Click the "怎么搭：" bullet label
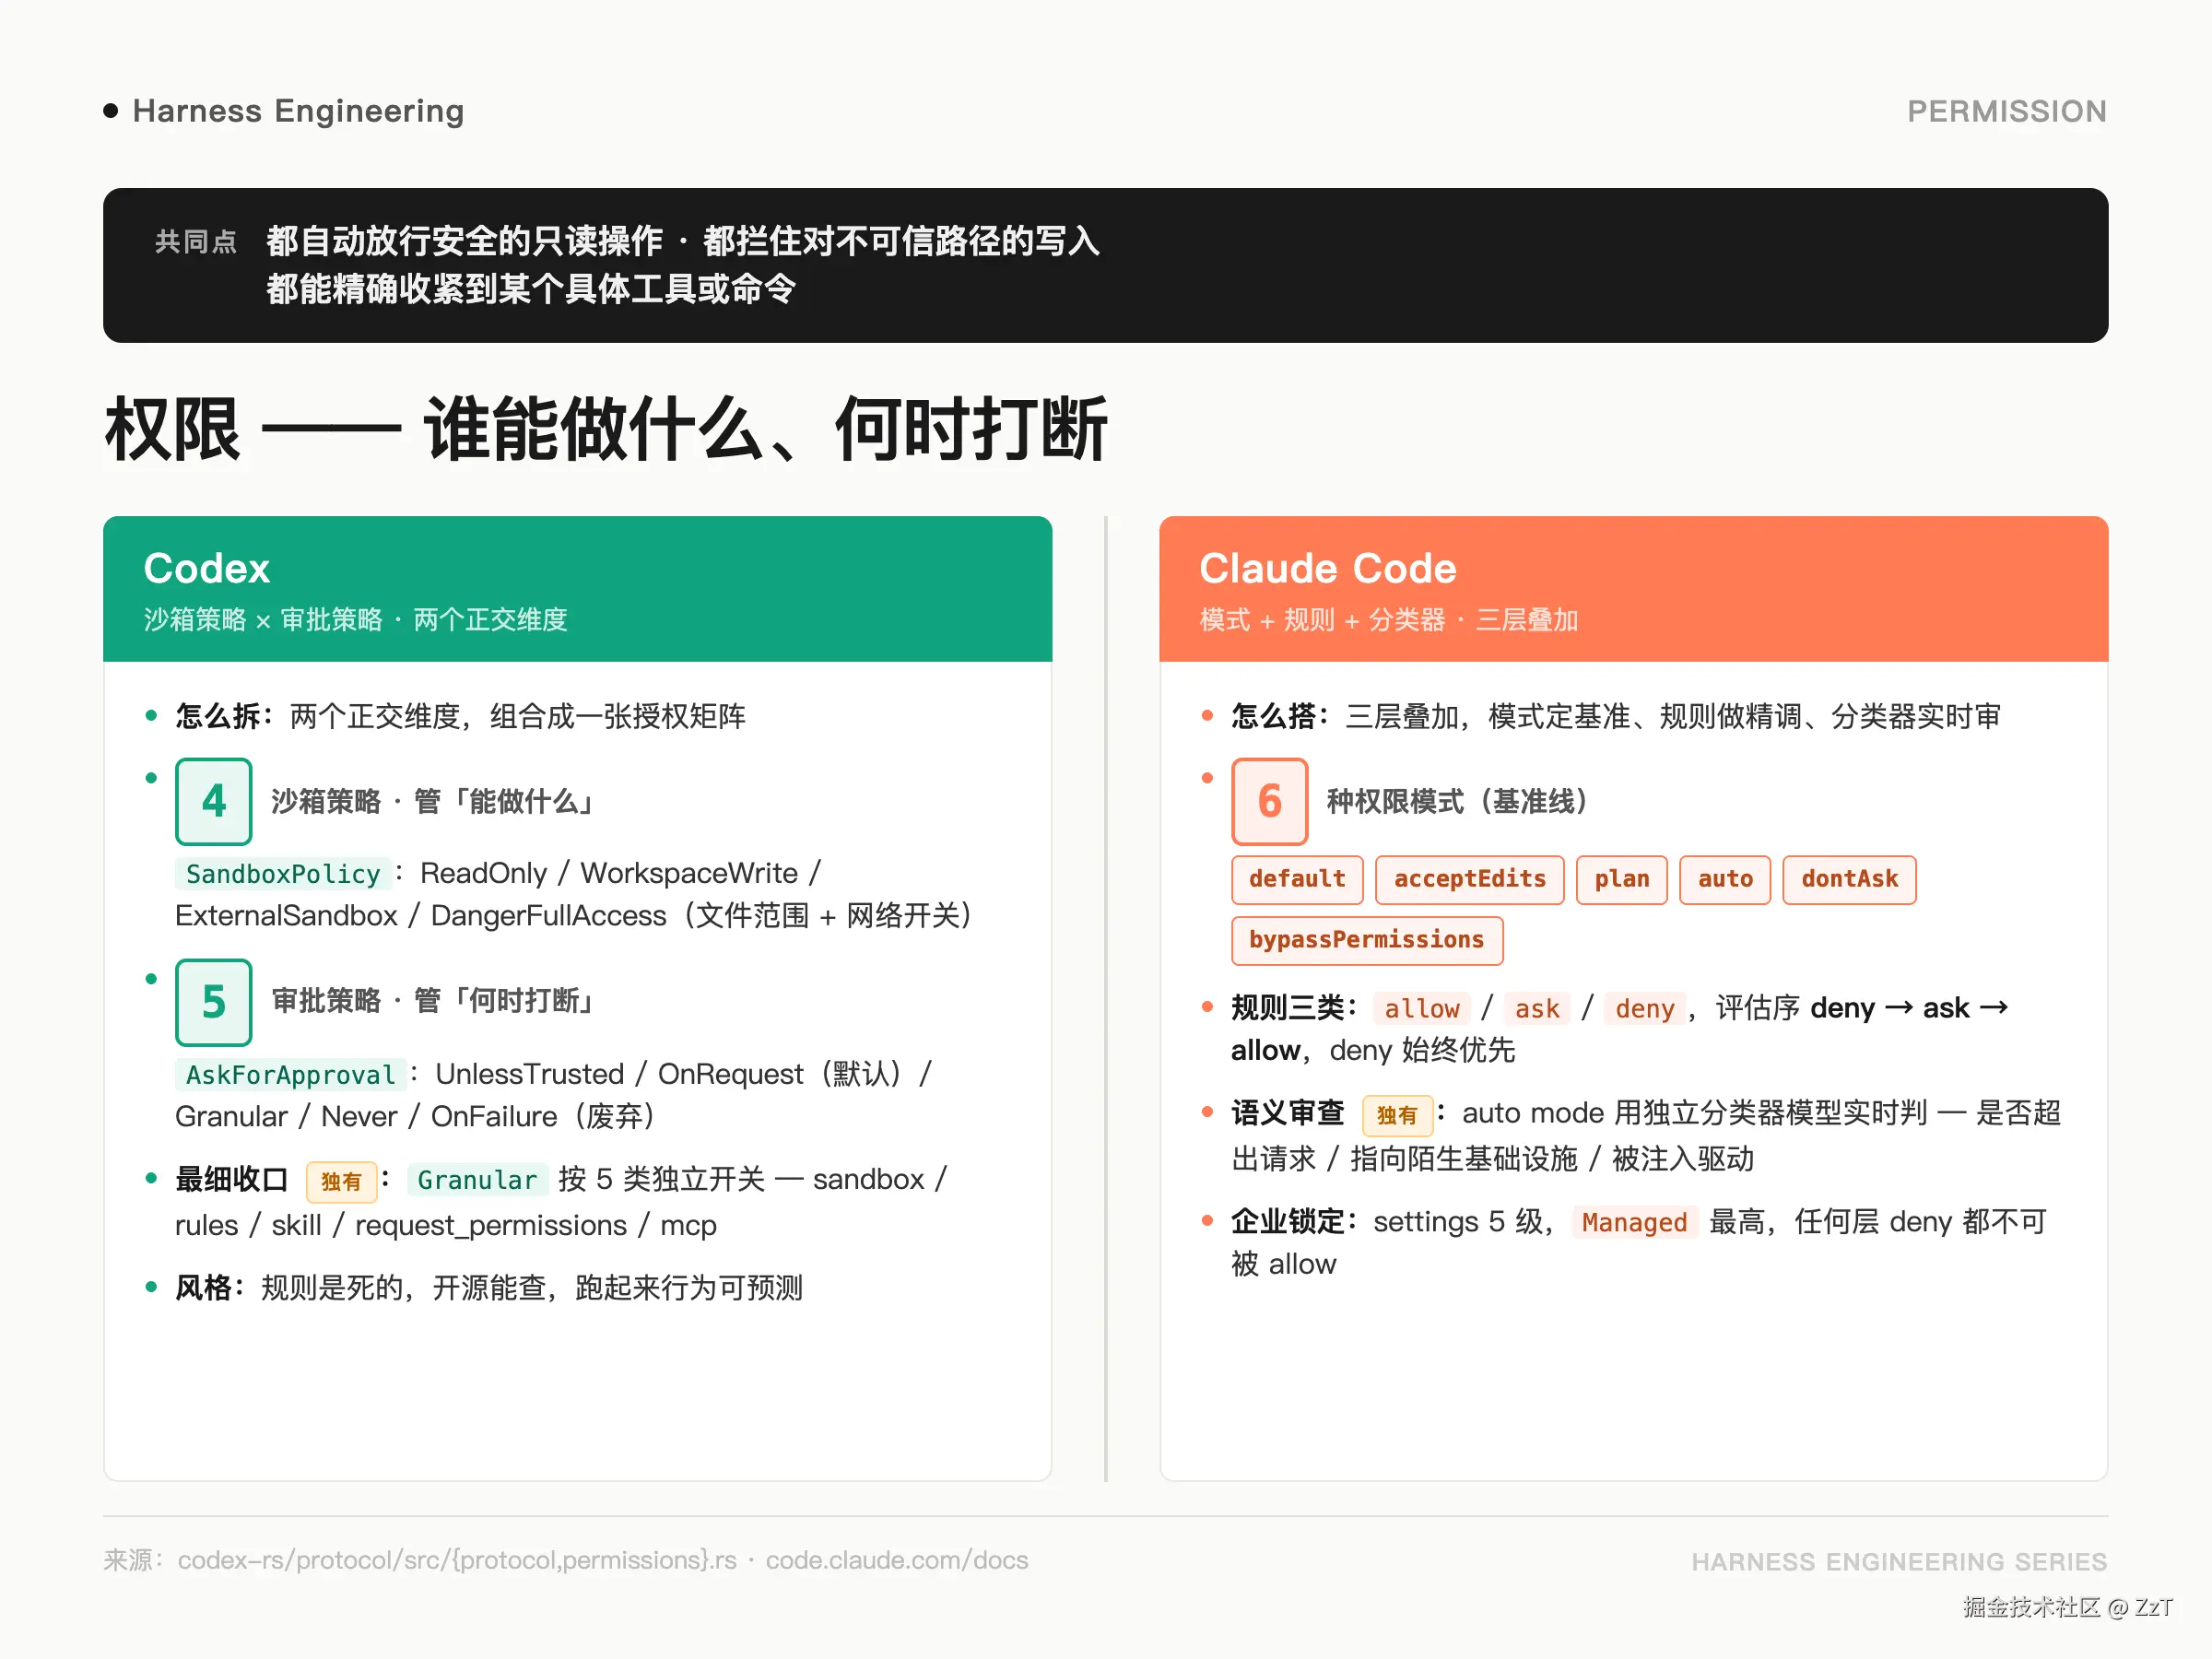 tap(1281, 716)
